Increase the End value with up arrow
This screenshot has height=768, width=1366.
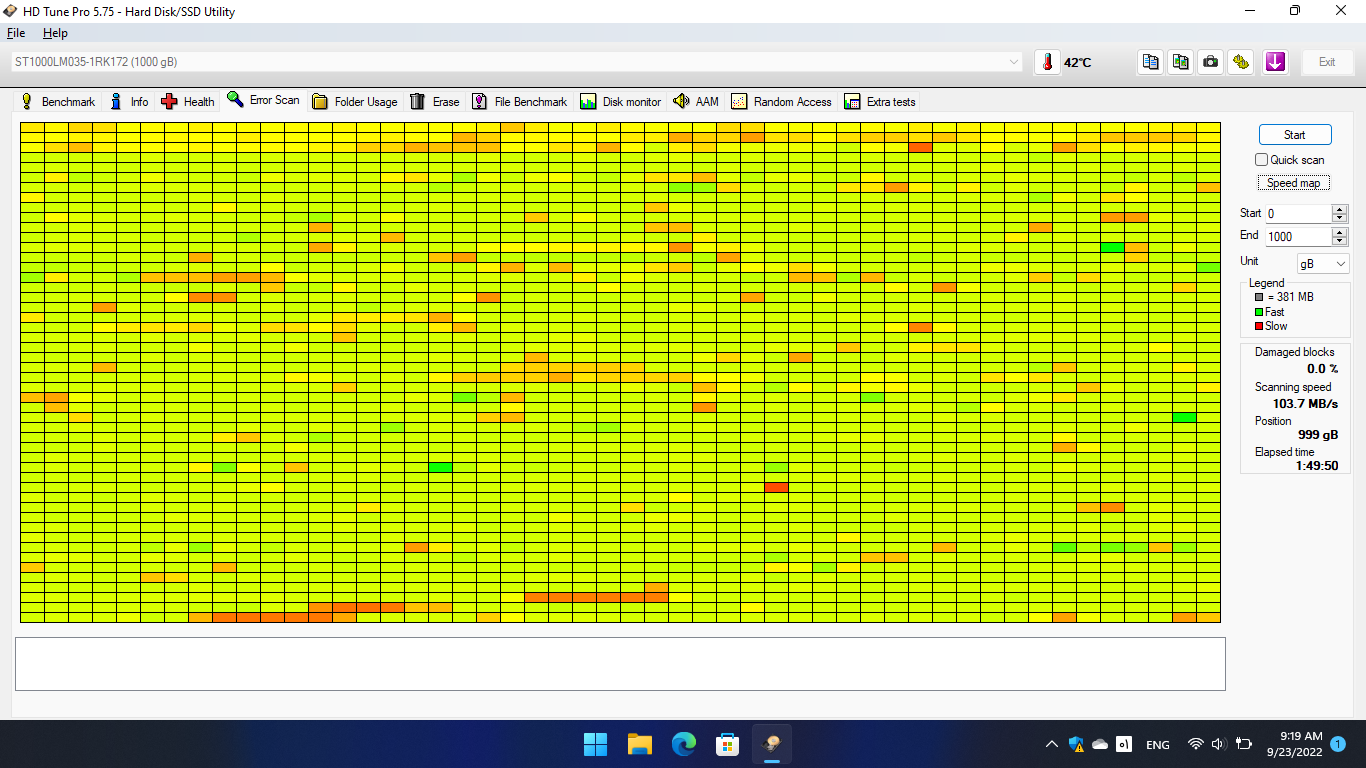(1339, 232)
